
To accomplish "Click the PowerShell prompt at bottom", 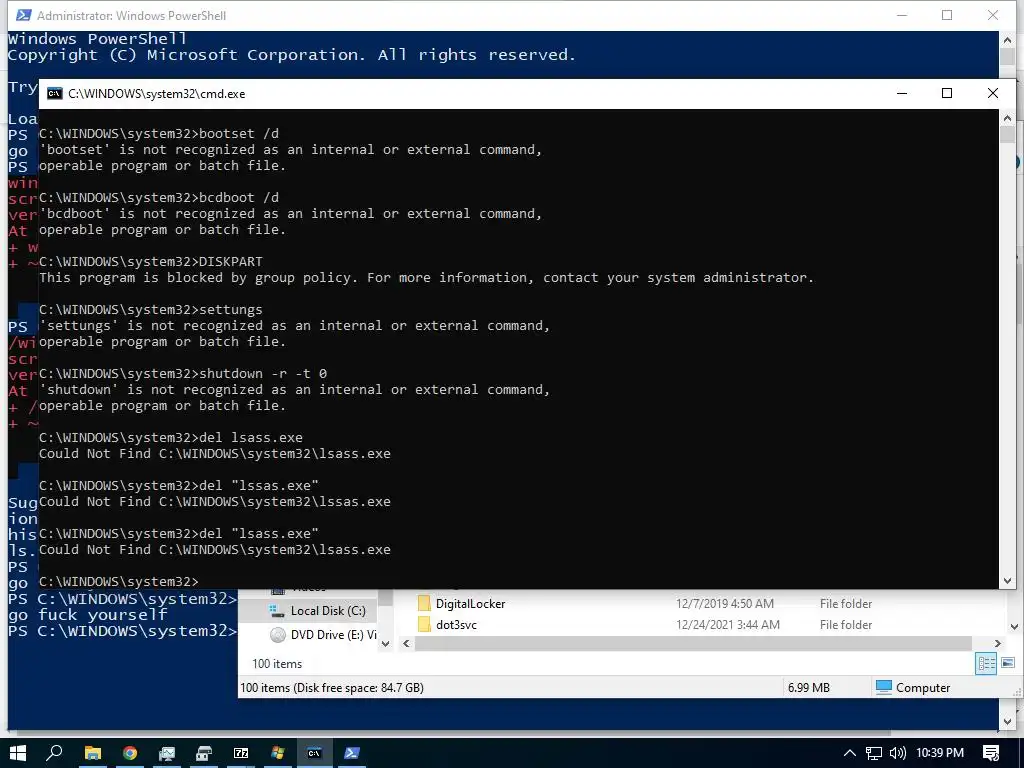I will 122,631.
